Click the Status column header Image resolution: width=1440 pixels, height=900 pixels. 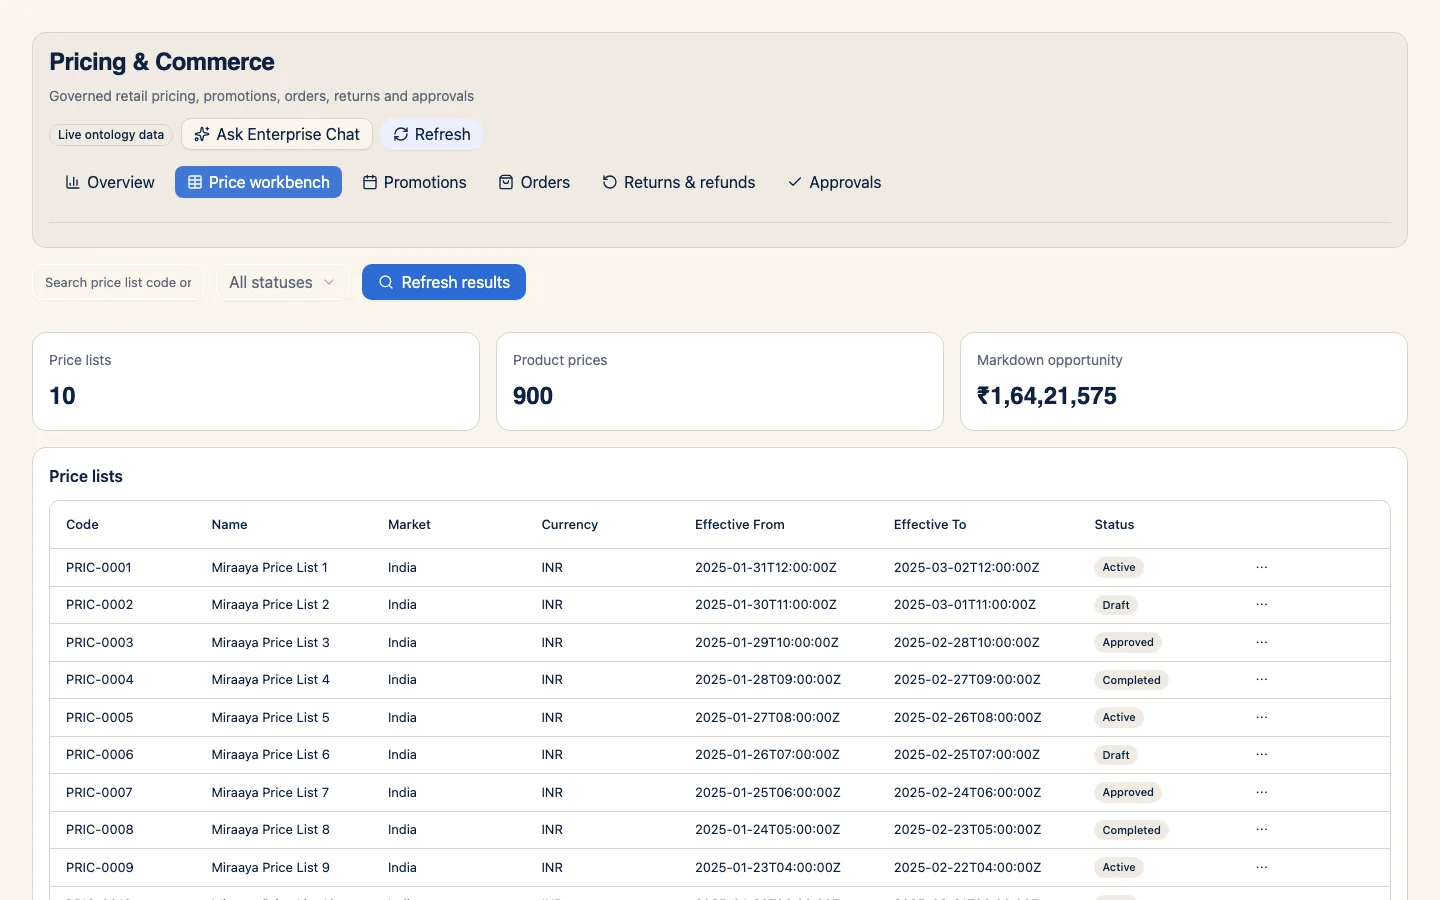1114,524
